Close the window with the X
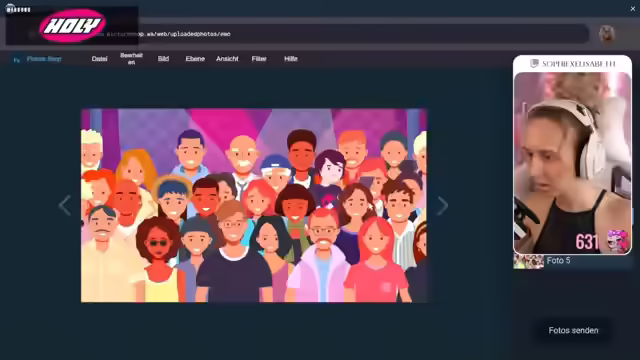This screenshot has height=360, width=640. (x=633, y=9)
